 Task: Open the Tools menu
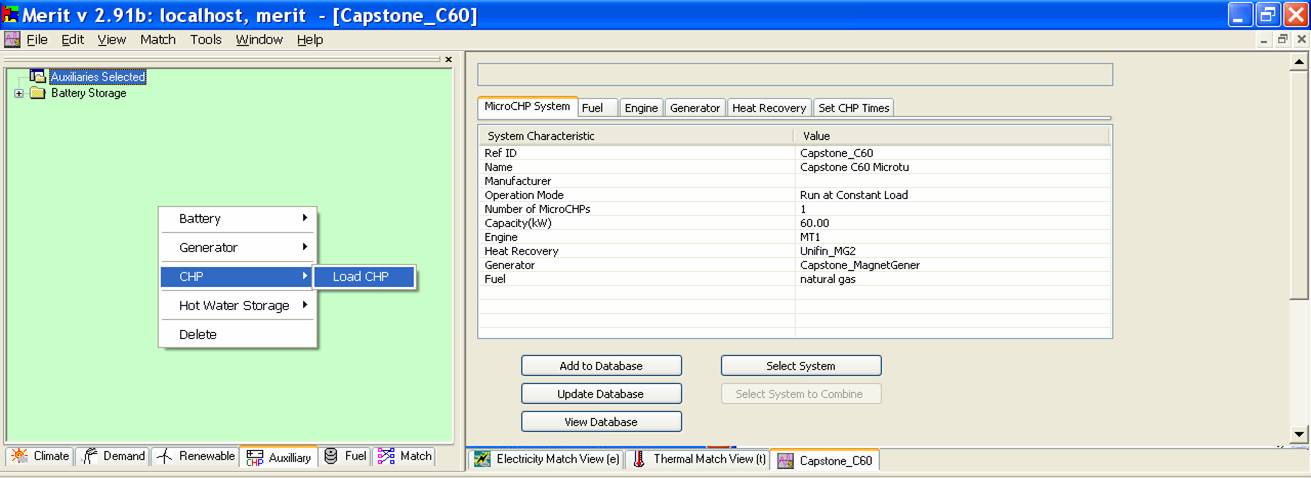click(206, 40)
